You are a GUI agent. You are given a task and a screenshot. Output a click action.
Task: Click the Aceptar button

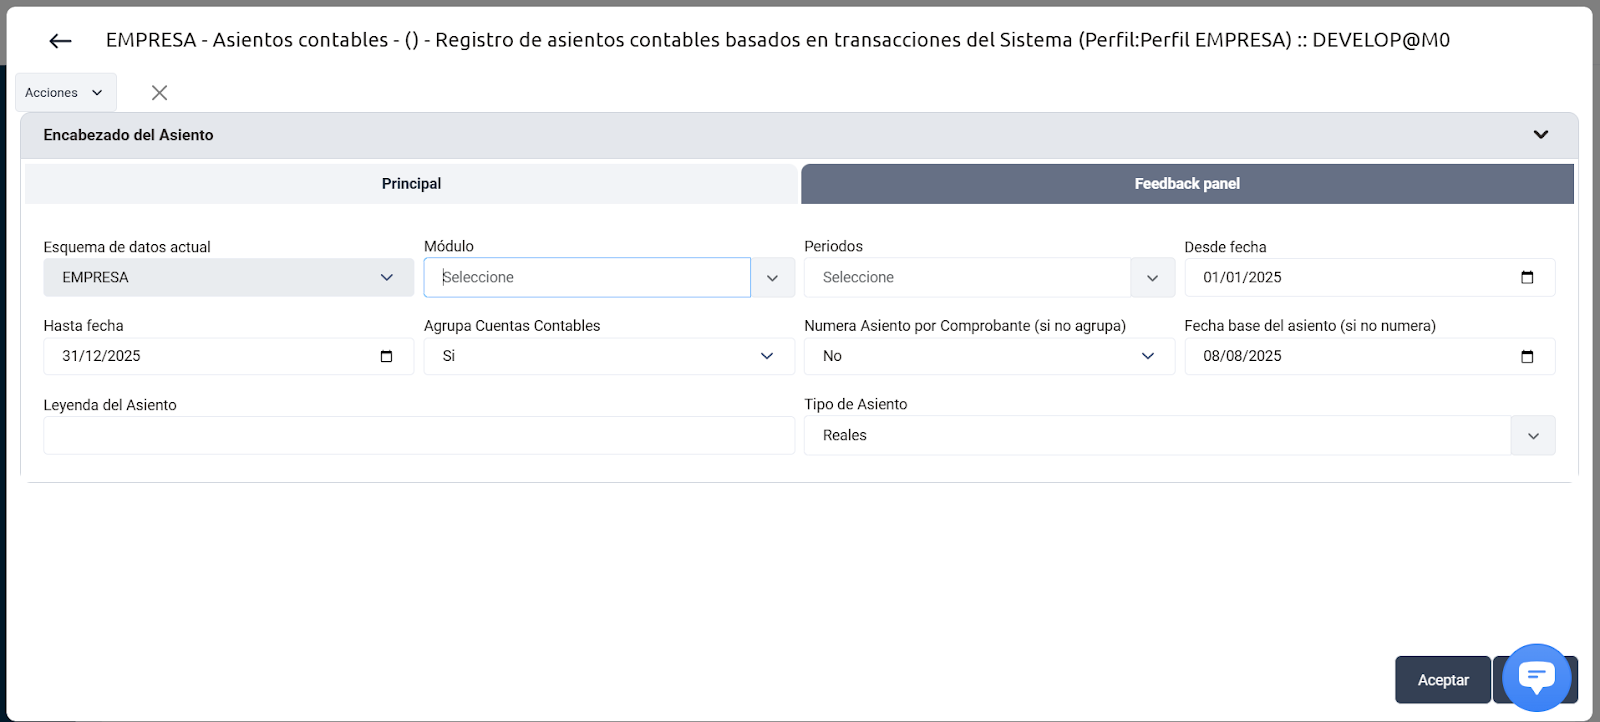[1443, 680]
